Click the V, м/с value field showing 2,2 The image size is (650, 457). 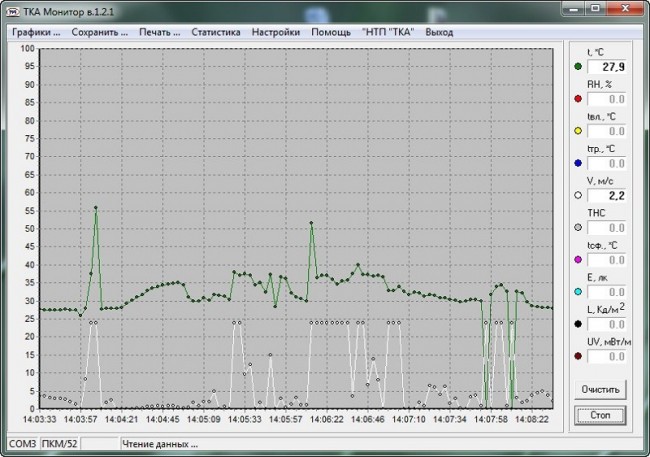[607, 196]
